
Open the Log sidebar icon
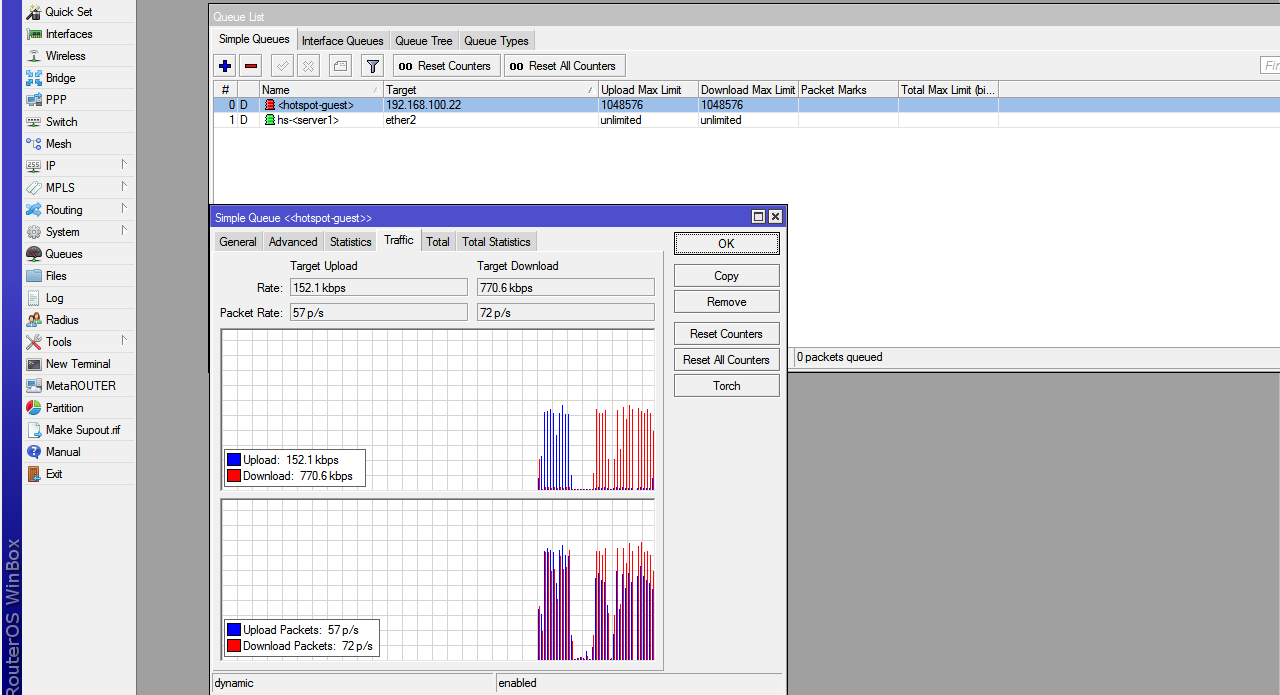coord(34,298)
